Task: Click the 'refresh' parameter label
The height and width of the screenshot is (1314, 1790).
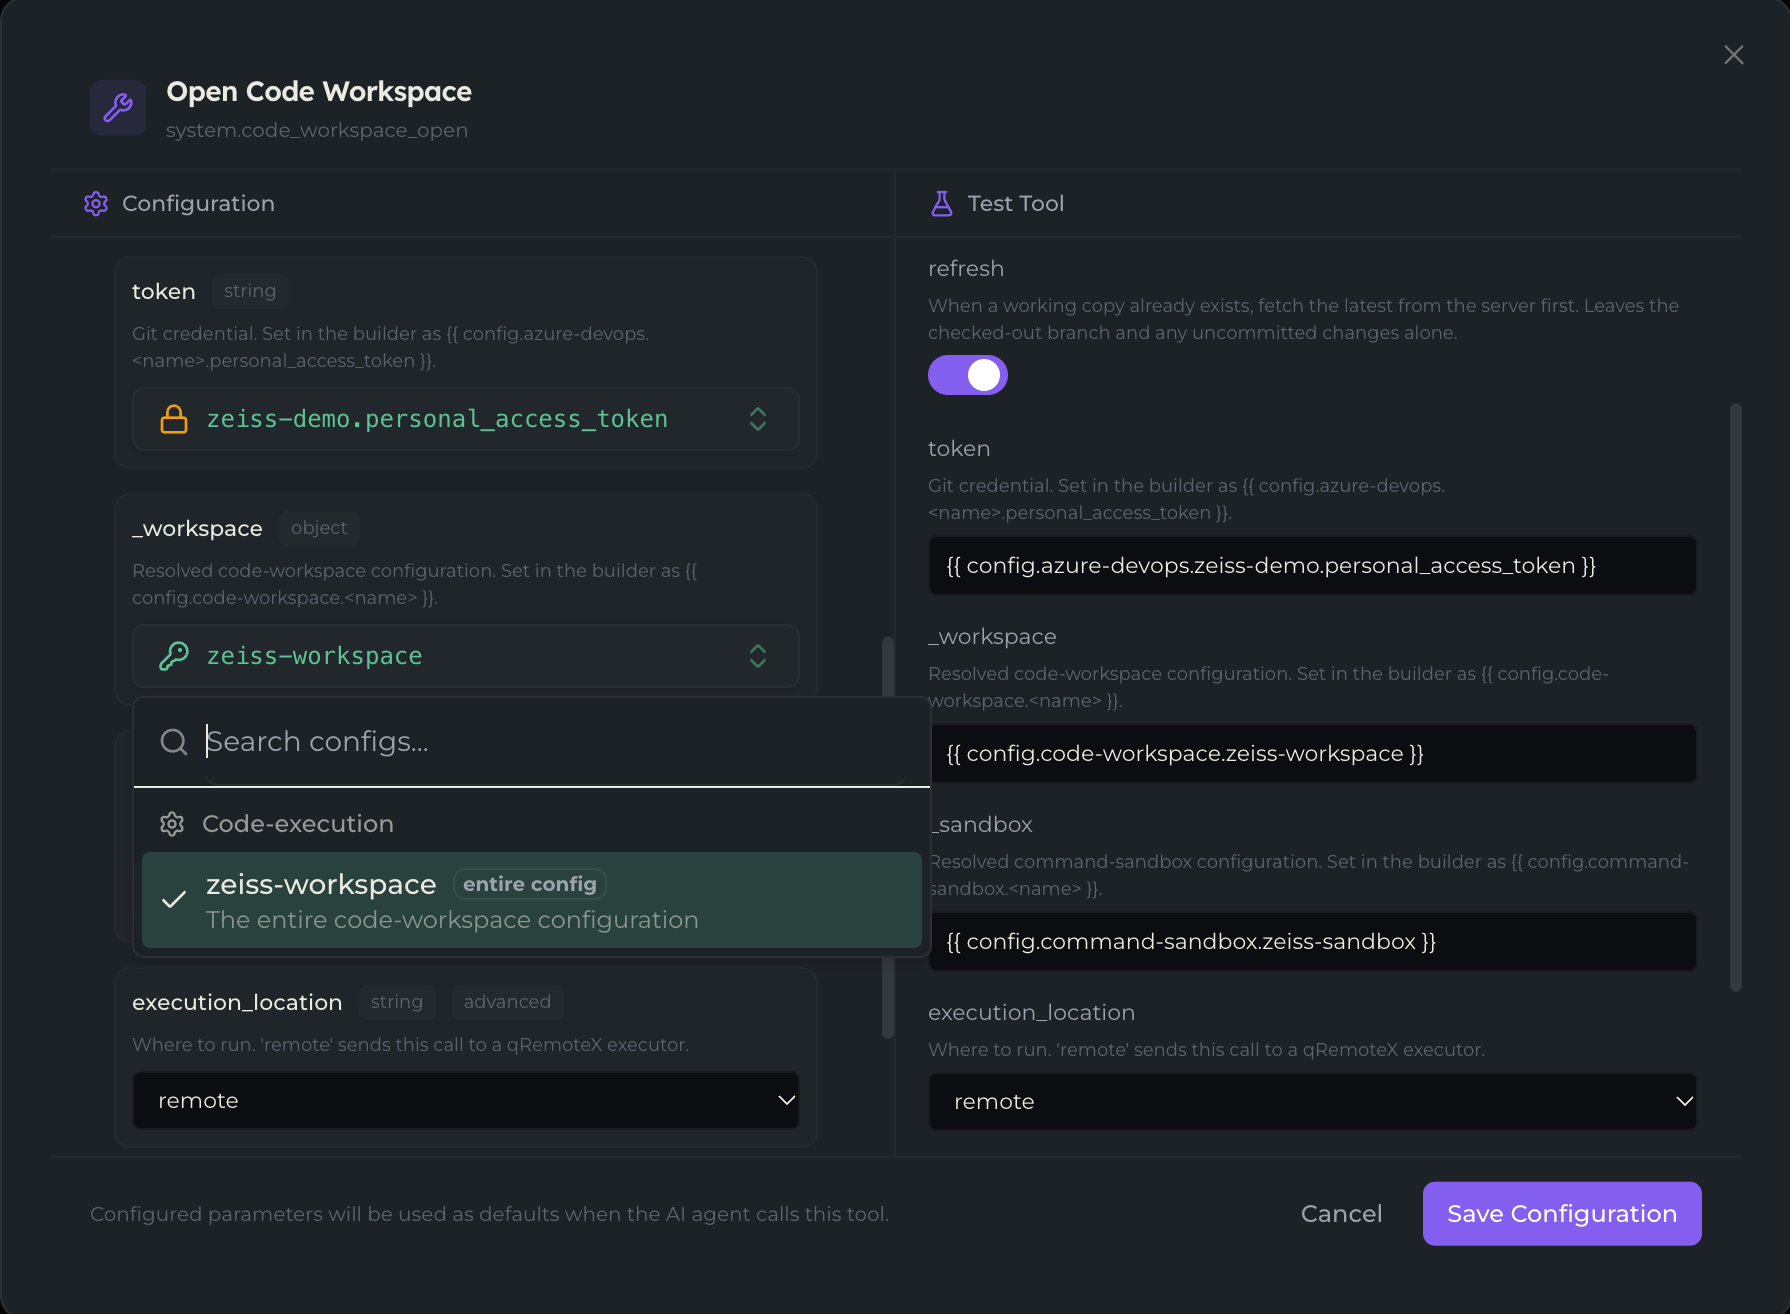Action: (966, 269)
